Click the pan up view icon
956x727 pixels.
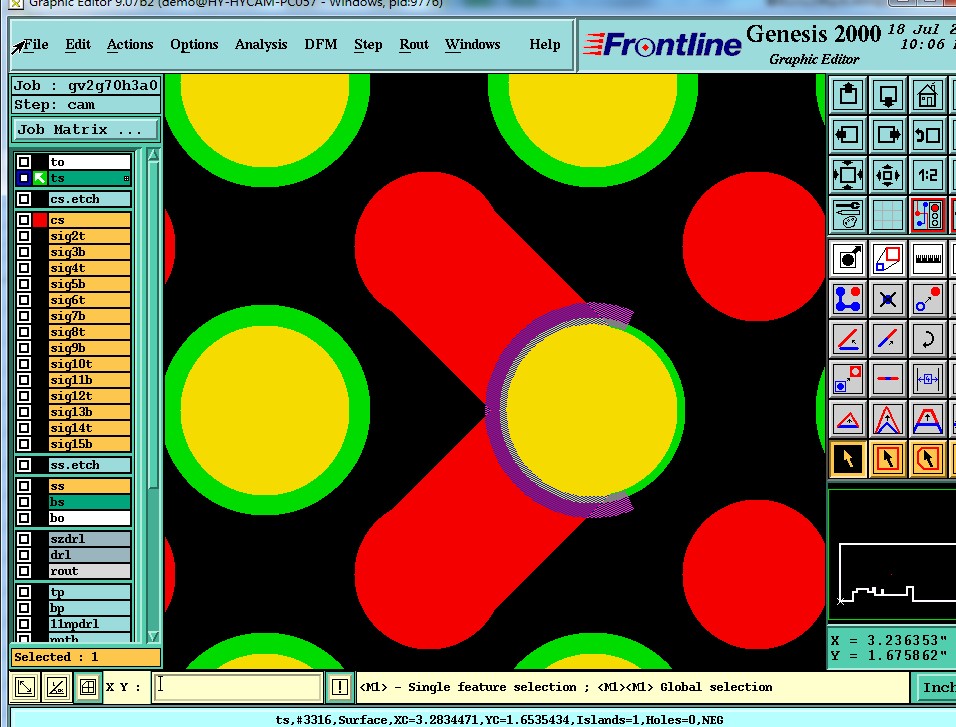pyautogui.click(x=848, y=95)
